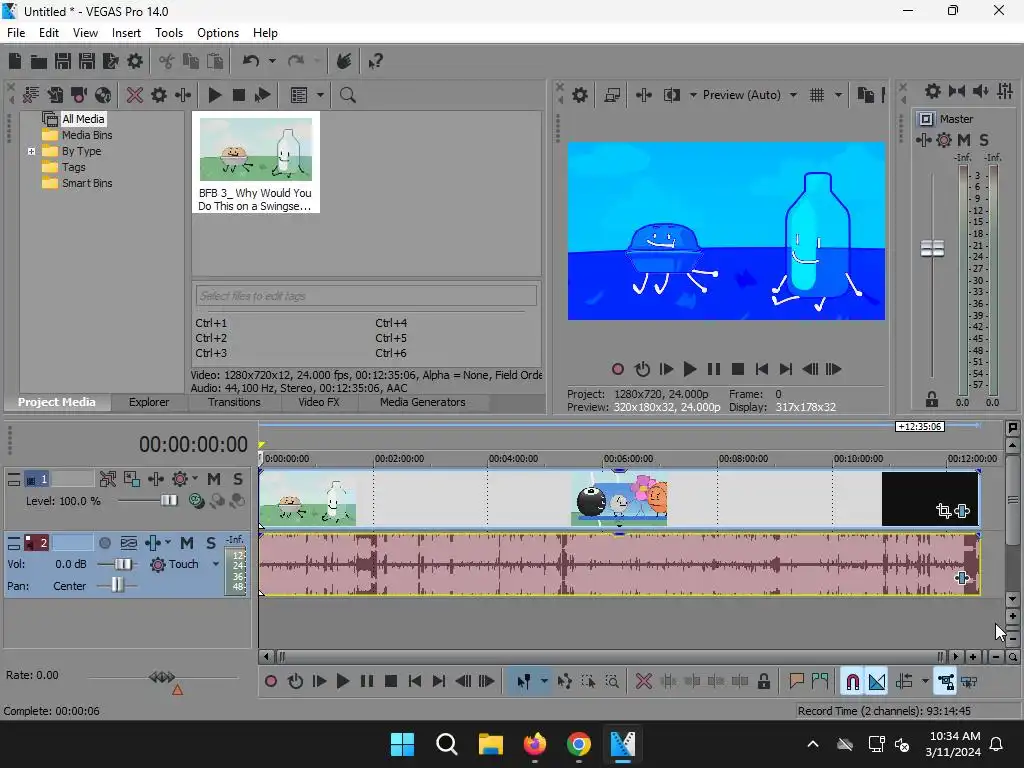Mute audio track 2 with M
Image resolution: width=1024 pixels, height=768 pixels.
click(x=187, y=543)
